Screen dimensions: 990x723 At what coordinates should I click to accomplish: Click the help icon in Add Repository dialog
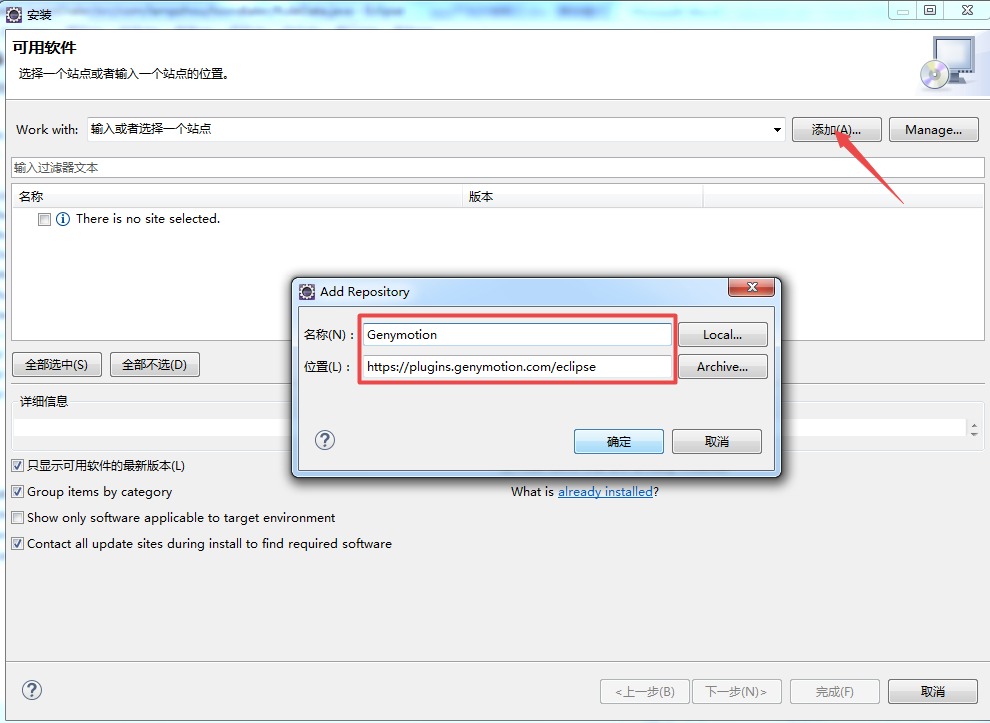(325, 440)
